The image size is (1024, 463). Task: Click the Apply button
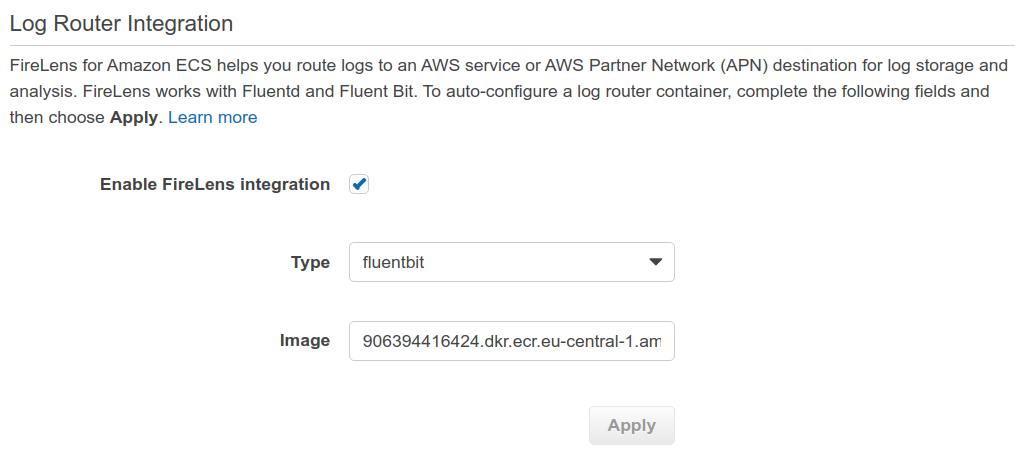click(x=632, y=426)
